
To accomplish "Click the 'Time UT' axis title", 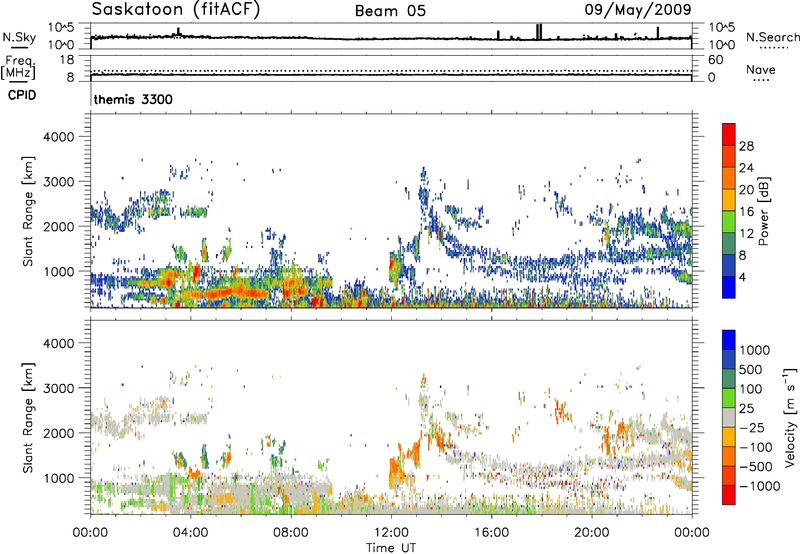I will tap(391, 548).
